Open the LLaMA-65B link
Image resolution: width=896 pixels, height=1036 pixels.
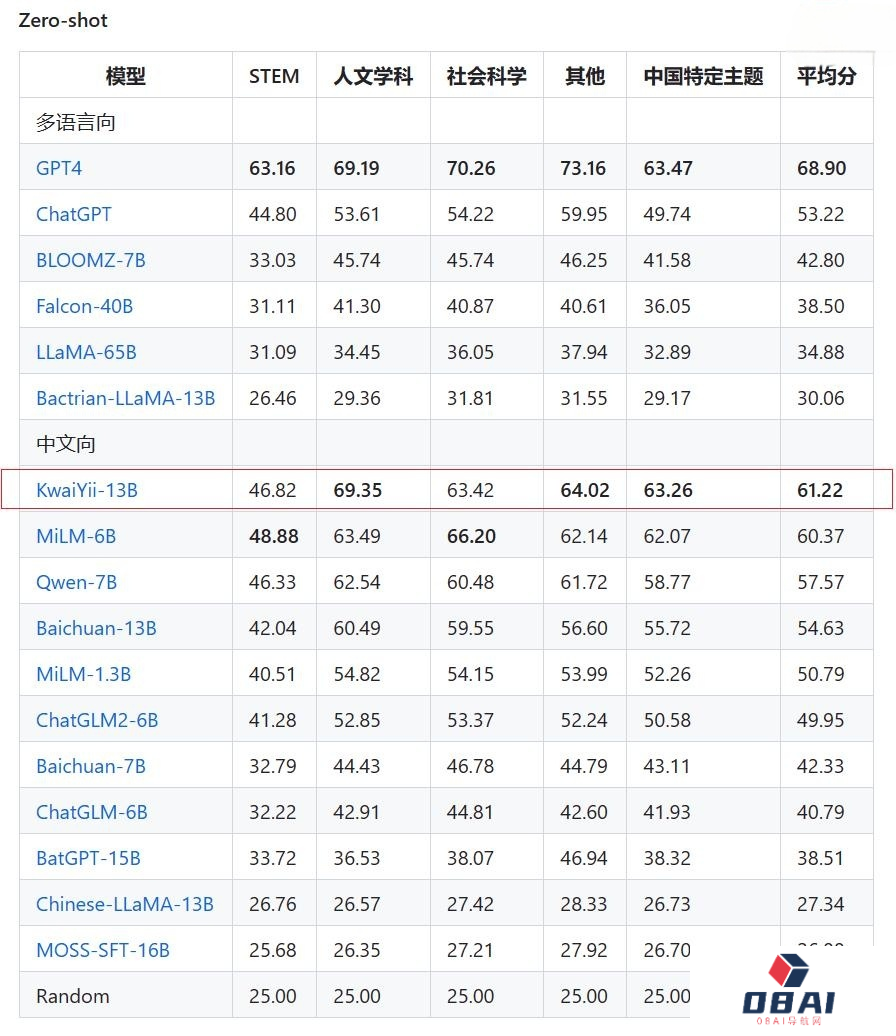(x=86, y=352)
